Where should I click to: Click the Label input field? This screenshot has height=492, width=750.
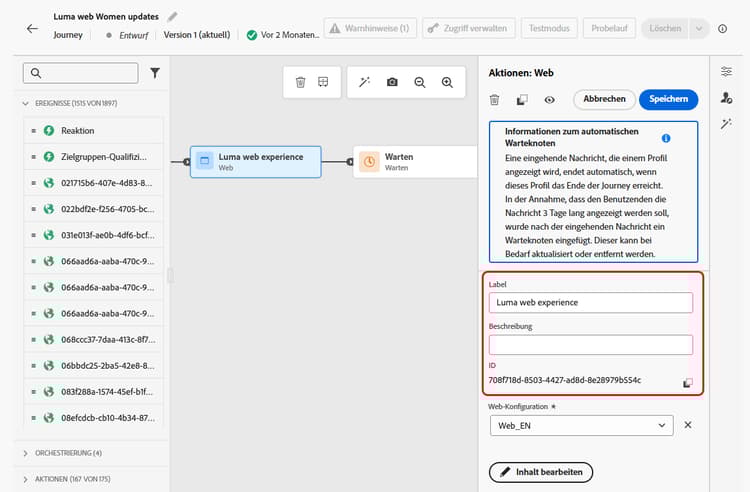[591, 303]
